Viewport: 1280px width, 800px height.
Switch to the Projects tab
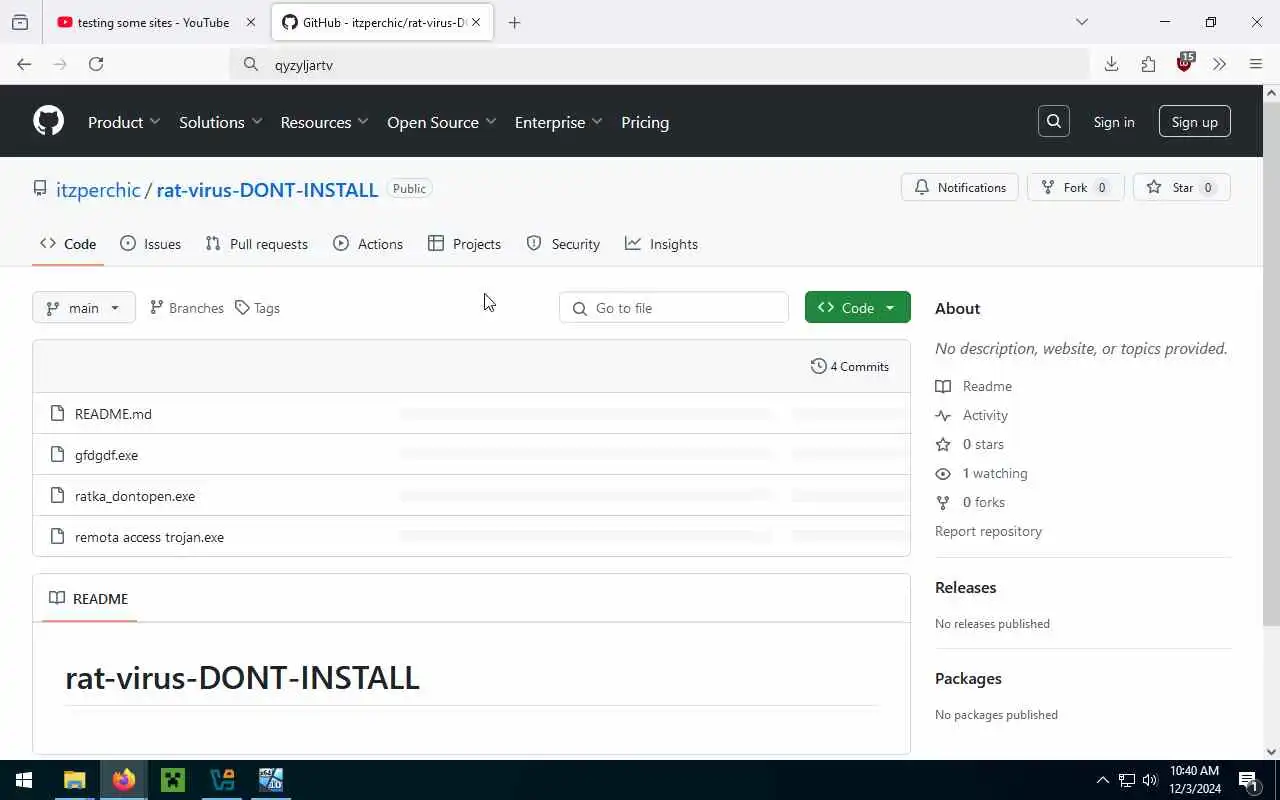pyautogui.click(x=464, y=244)
